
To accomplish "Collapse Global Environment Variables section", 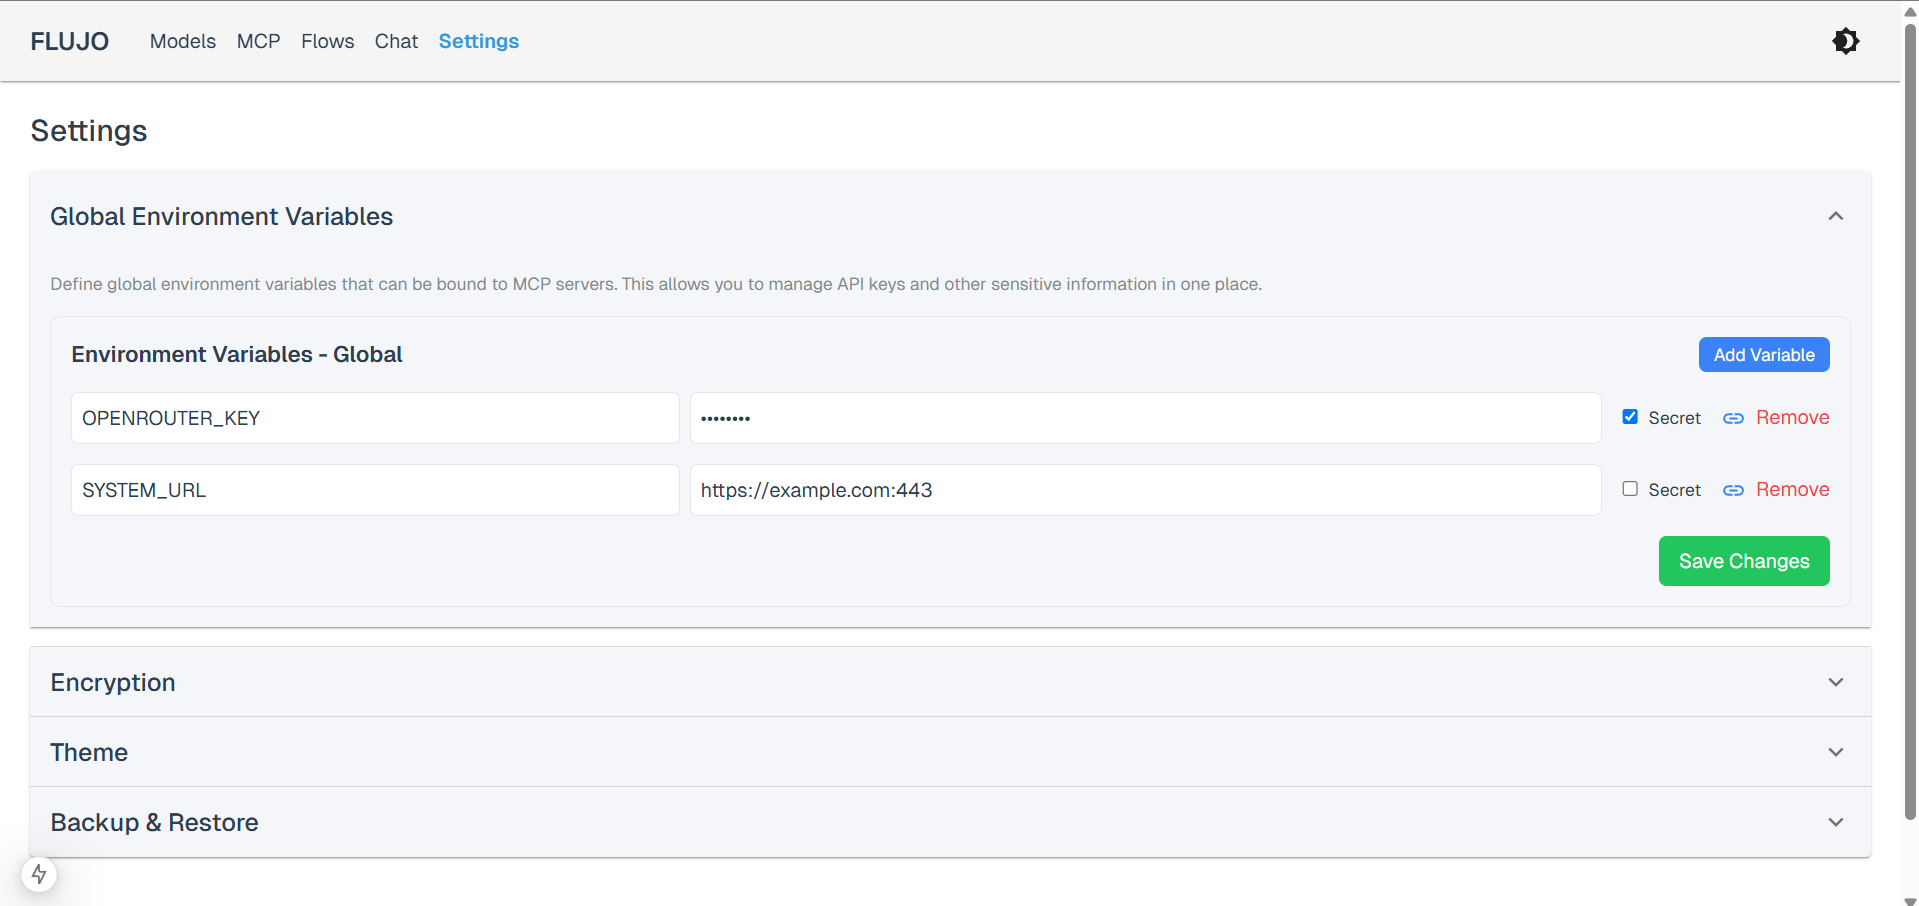I will [x=1835, y=216].
